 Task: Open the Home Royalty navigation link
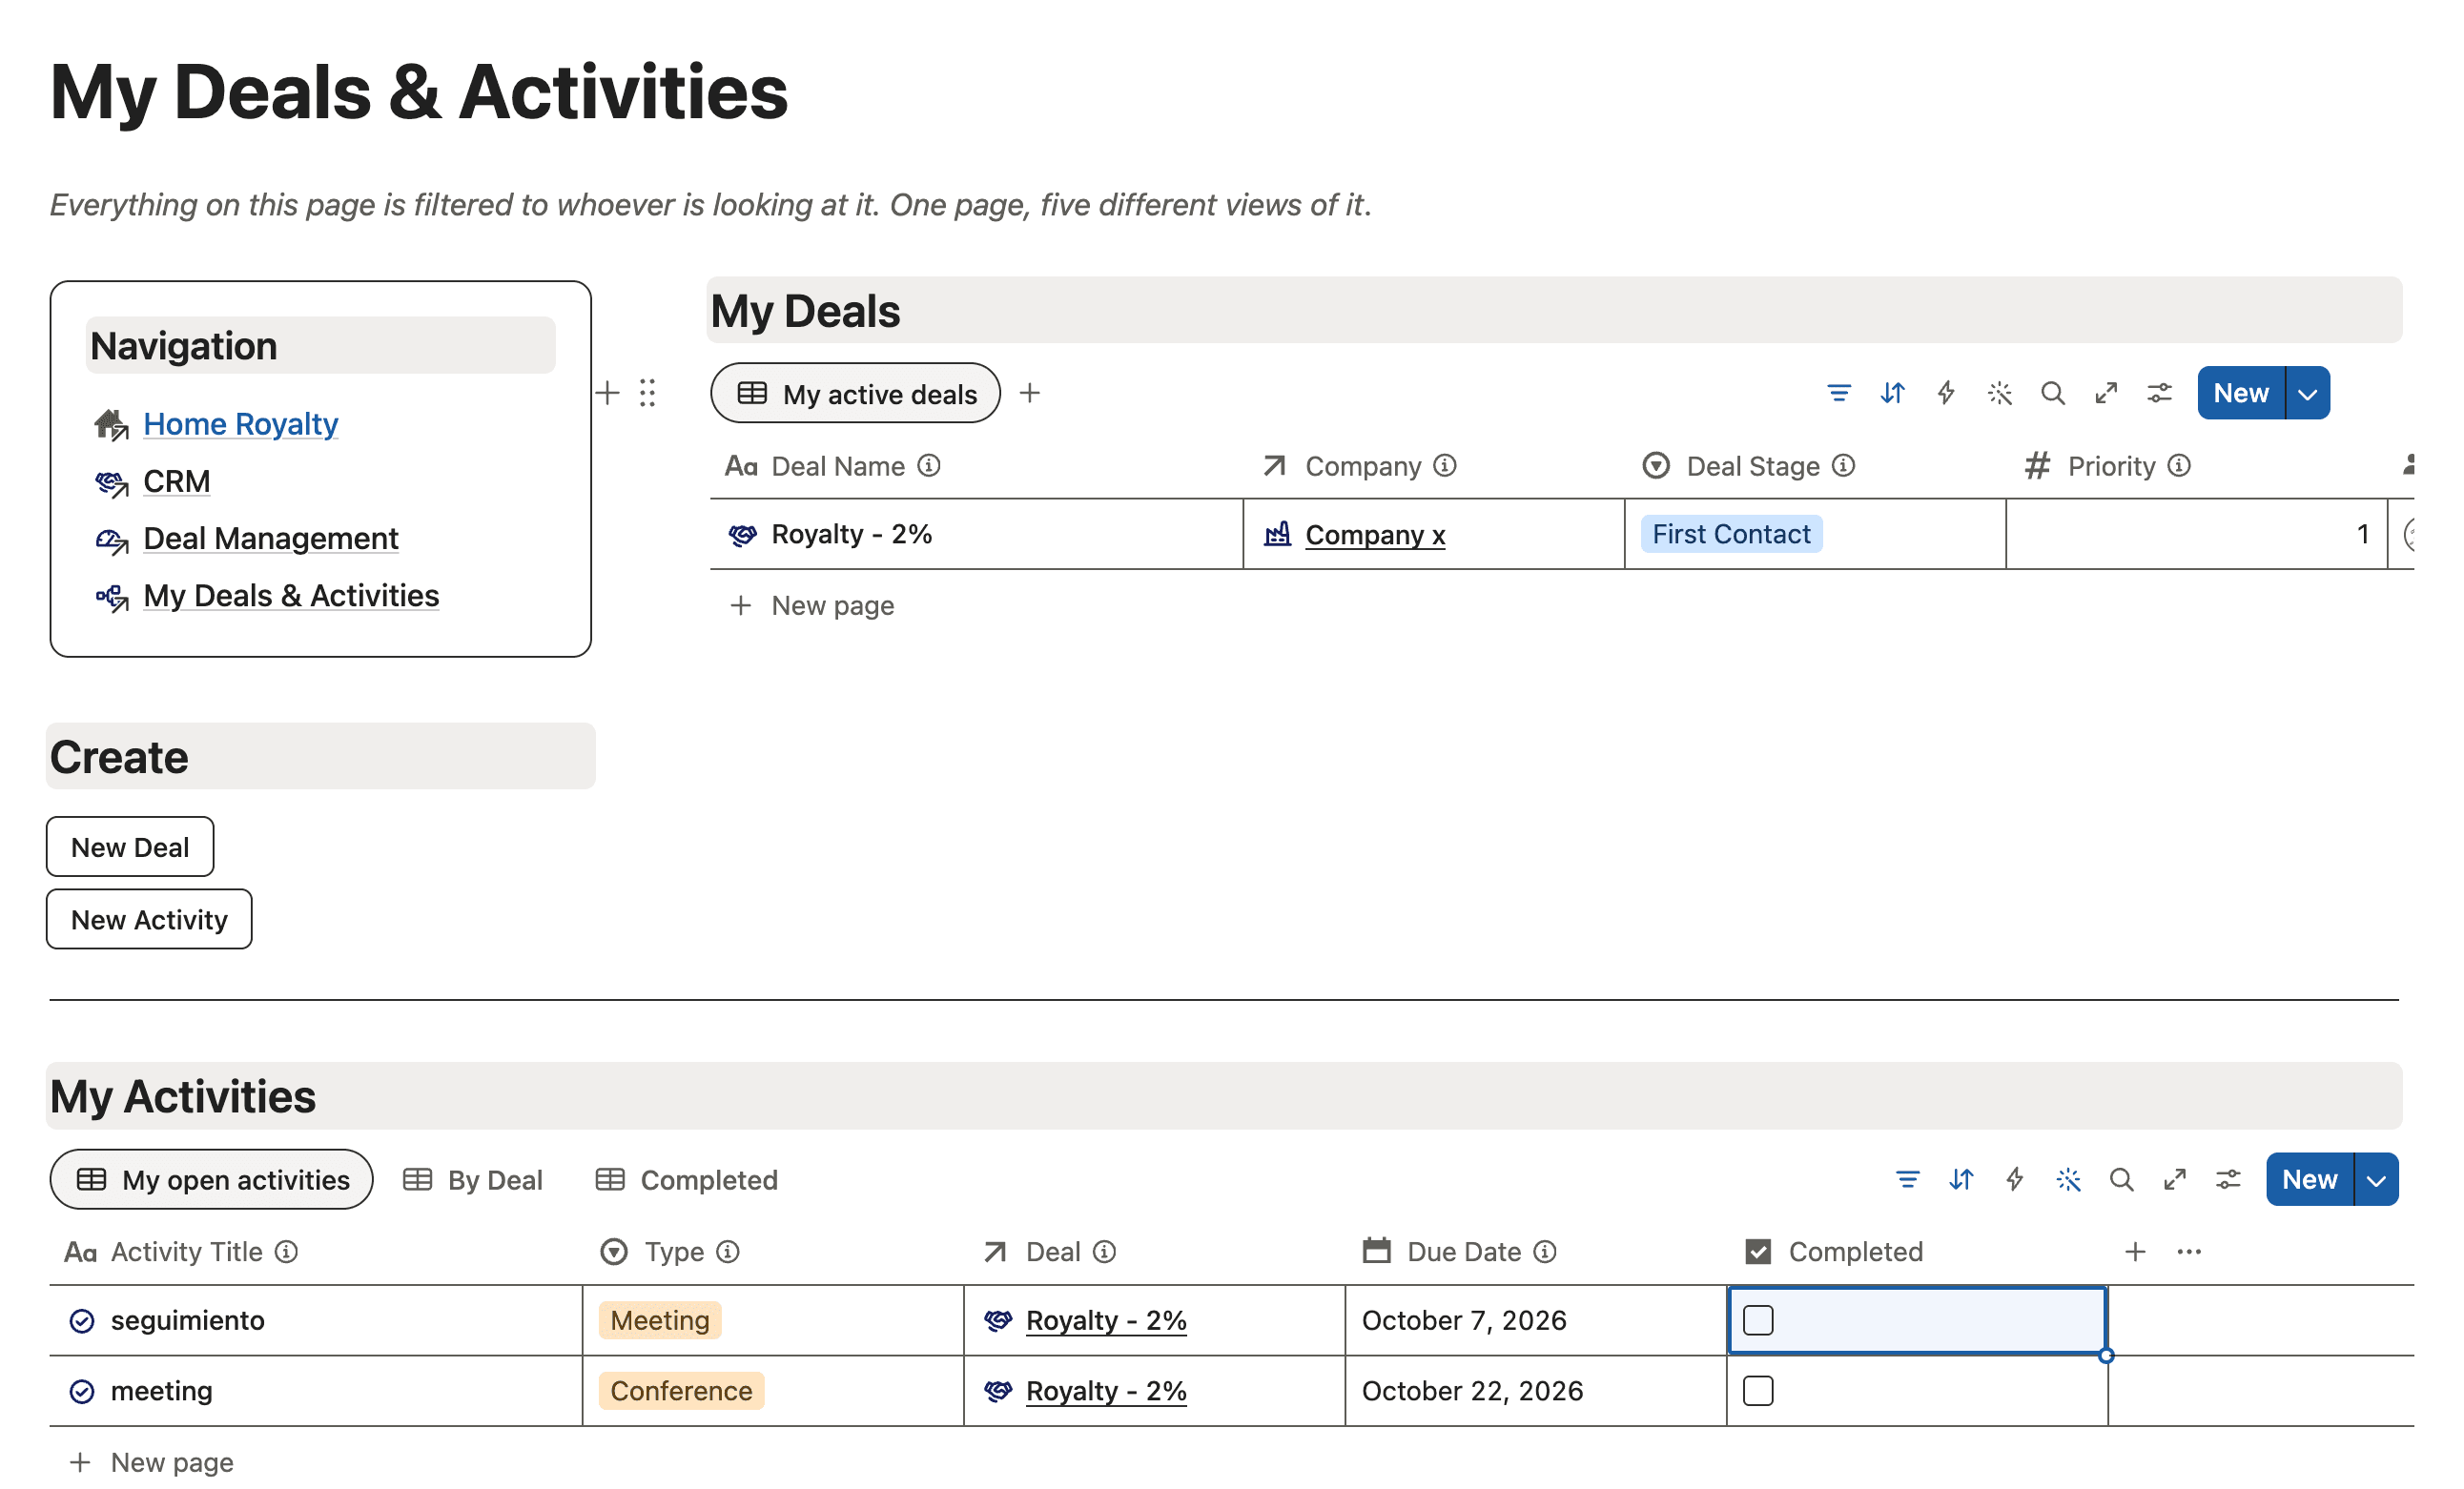(241, 424)
